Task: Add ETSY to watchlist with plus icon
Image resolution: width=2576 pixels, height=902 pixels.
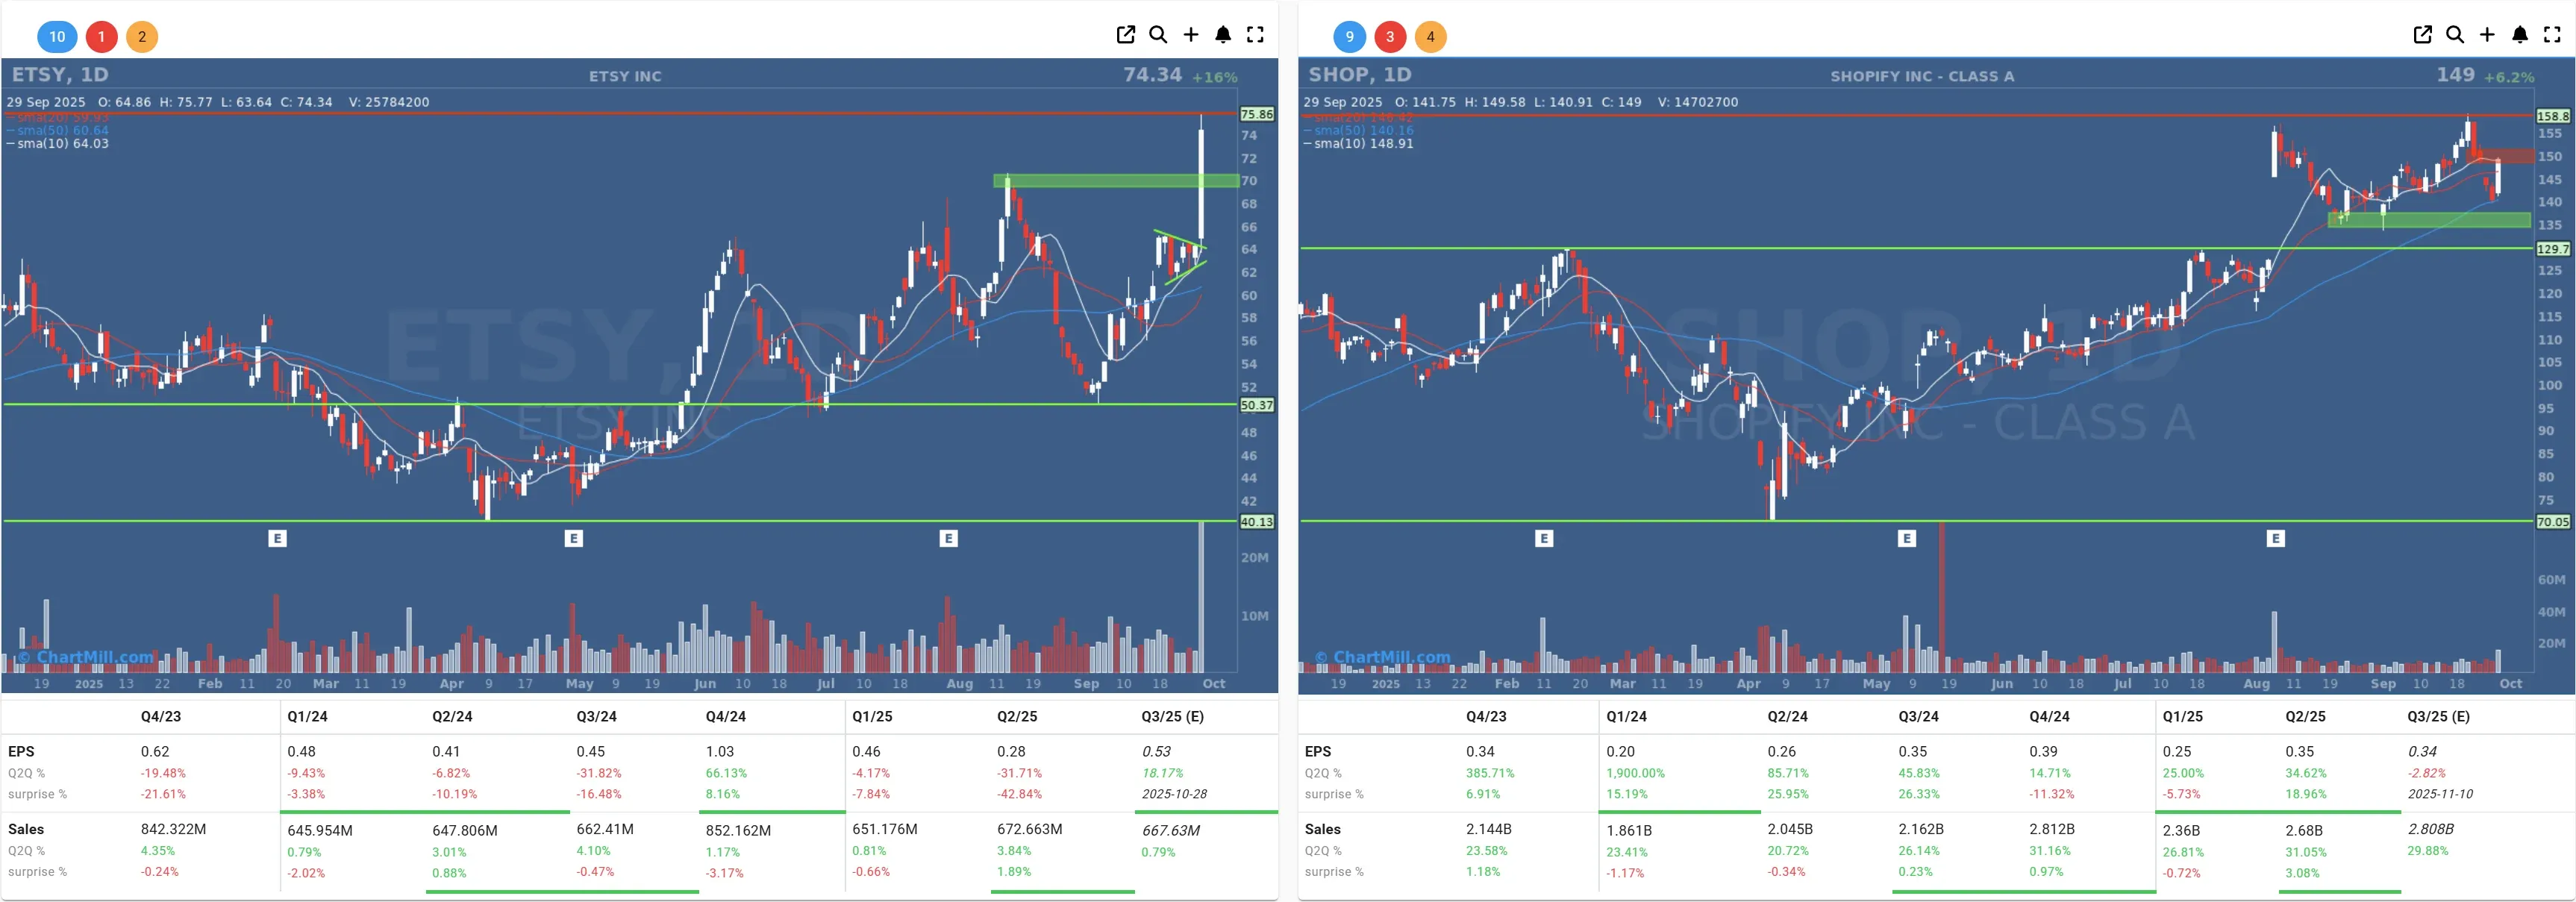Action: tap(1191, 35)
